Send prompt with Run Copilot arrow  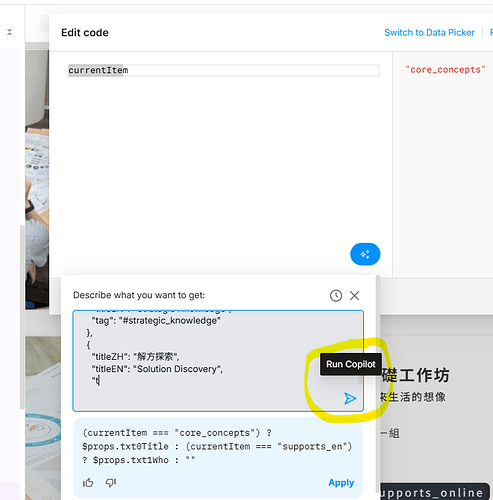click(x=350, y=398)
